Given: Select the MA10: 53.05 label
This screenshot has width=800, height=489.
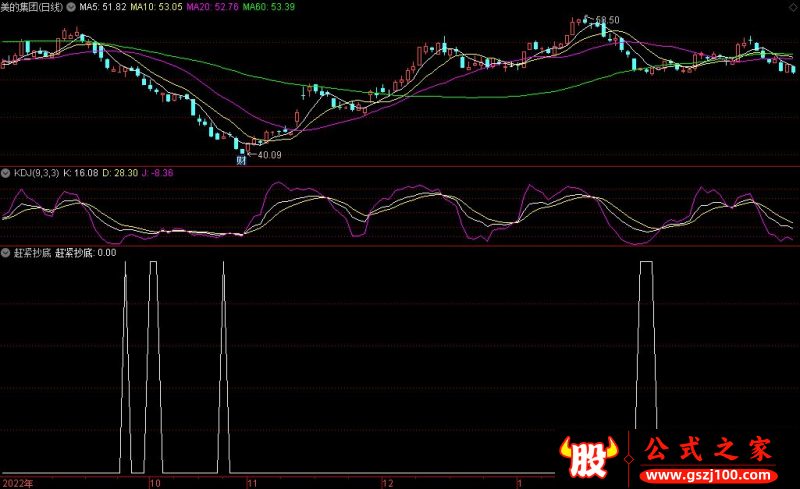Looking at the screenshot, I should pos(157,6).
